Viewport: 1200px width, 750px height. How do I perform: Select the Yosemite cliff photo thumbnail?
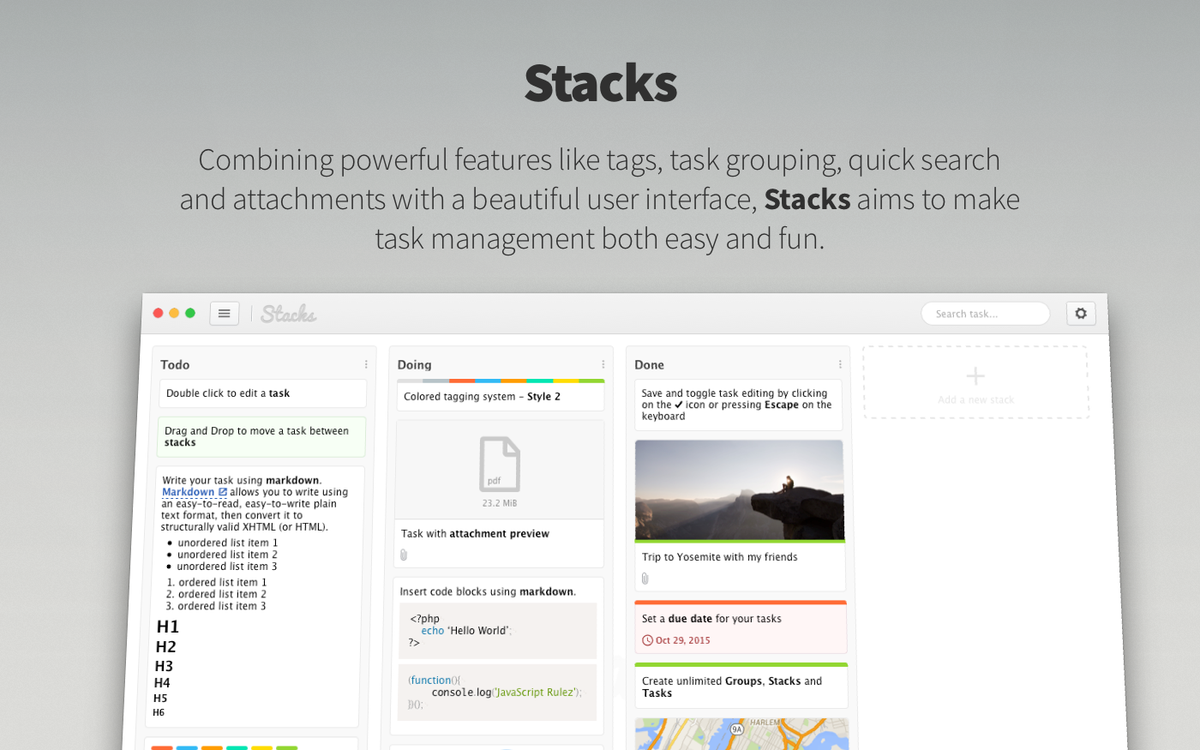pos(740,490)
